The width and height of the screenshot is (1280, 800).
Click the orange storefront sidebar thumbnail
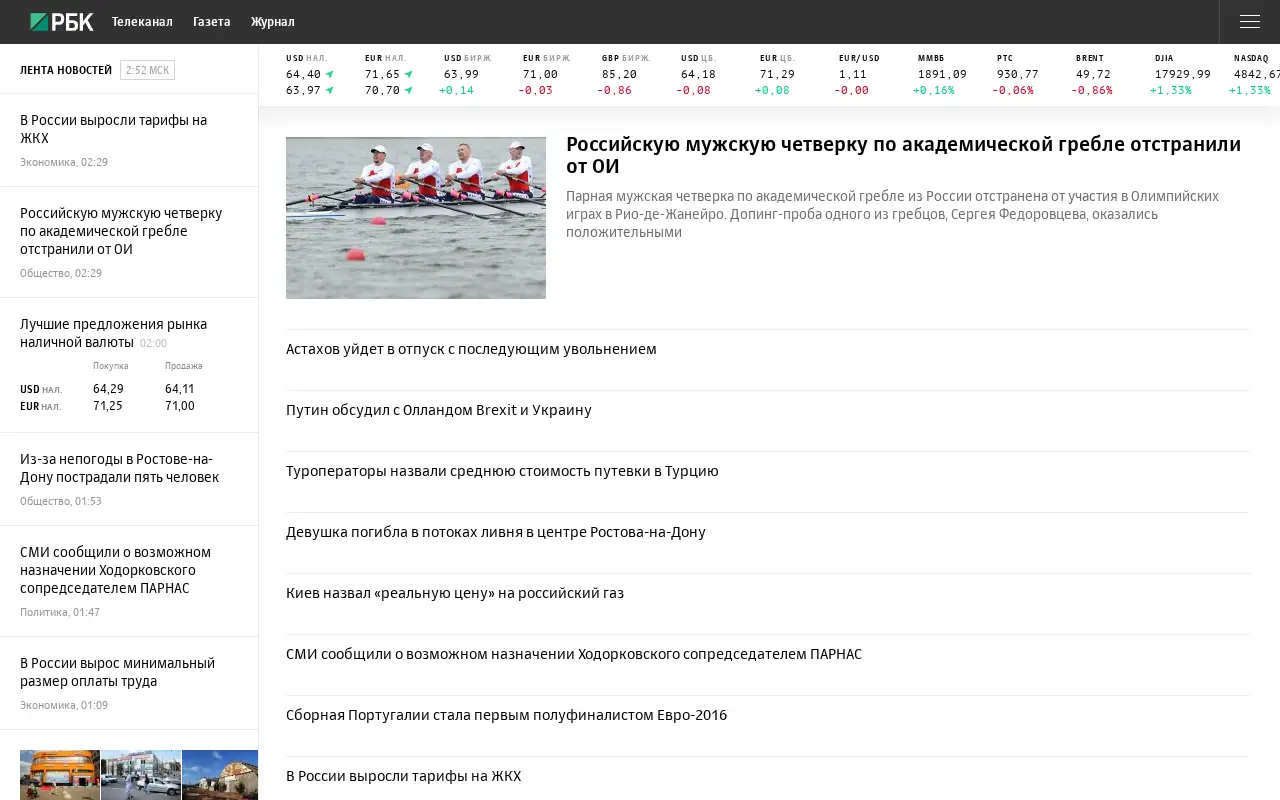coord(60,775)
